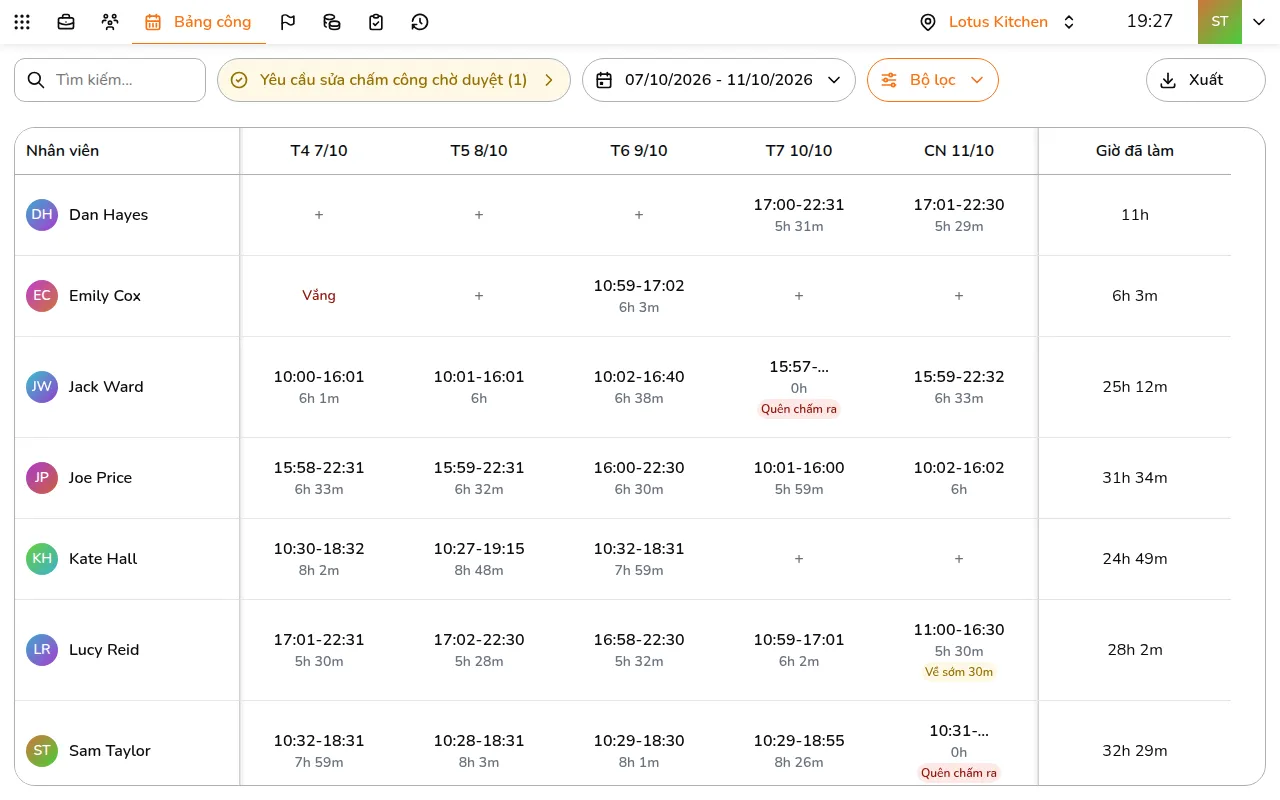This screenshot has height=800, width=1280.
Task: Click the calendar icon in the date range picker
Action: (x=604, y=80)
